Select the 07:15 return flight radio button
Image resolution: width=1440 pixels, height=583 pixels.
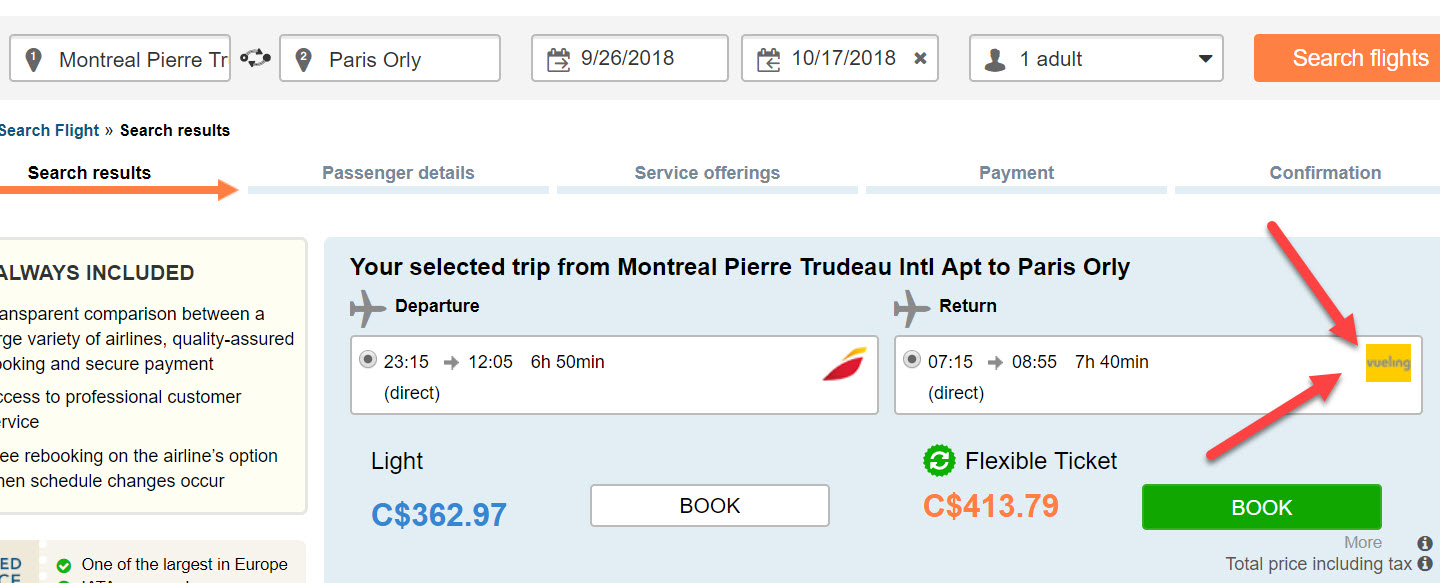point(911,360)
